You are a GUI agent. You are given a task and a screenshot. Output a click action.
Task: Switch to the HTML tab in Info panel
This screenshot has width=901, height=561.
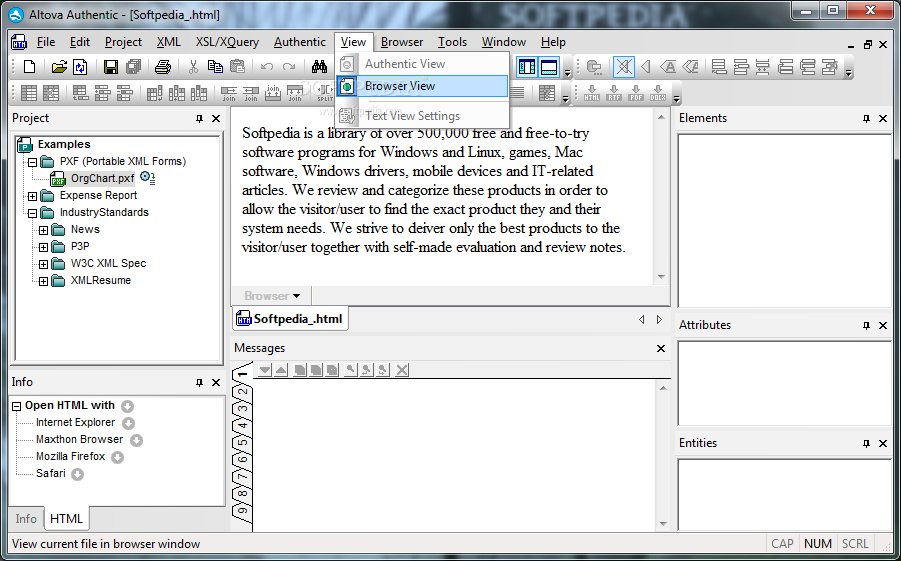[67, 518]
